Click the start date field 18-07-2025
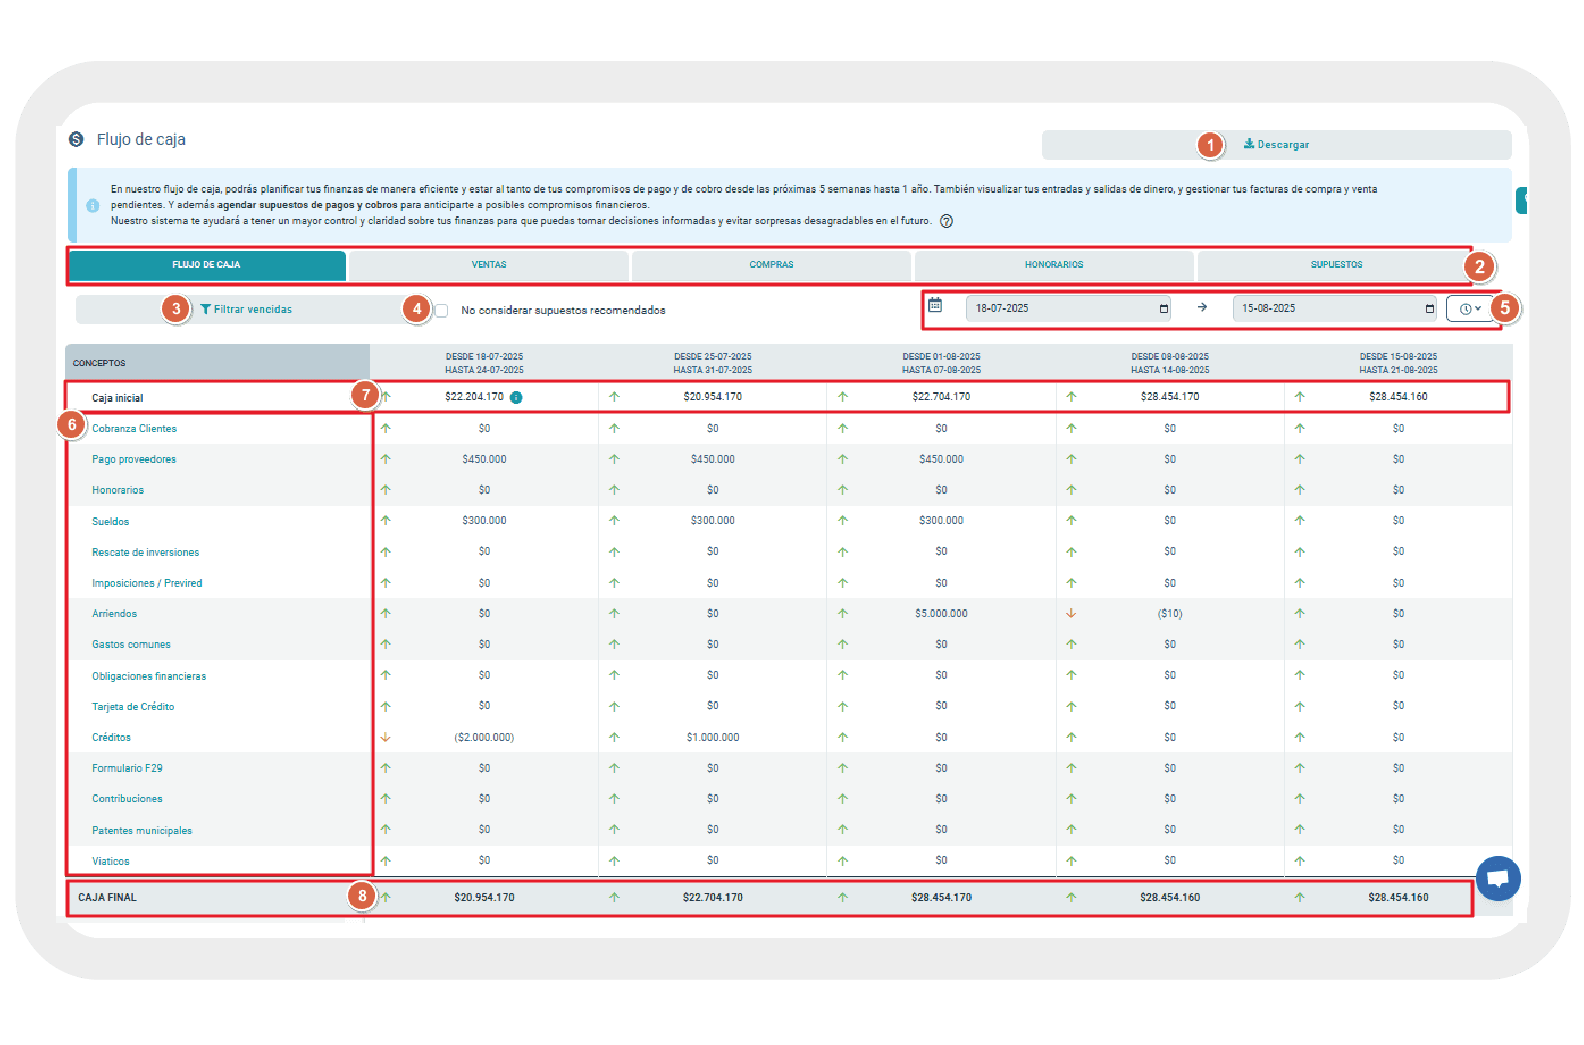 click(1068, 308)
